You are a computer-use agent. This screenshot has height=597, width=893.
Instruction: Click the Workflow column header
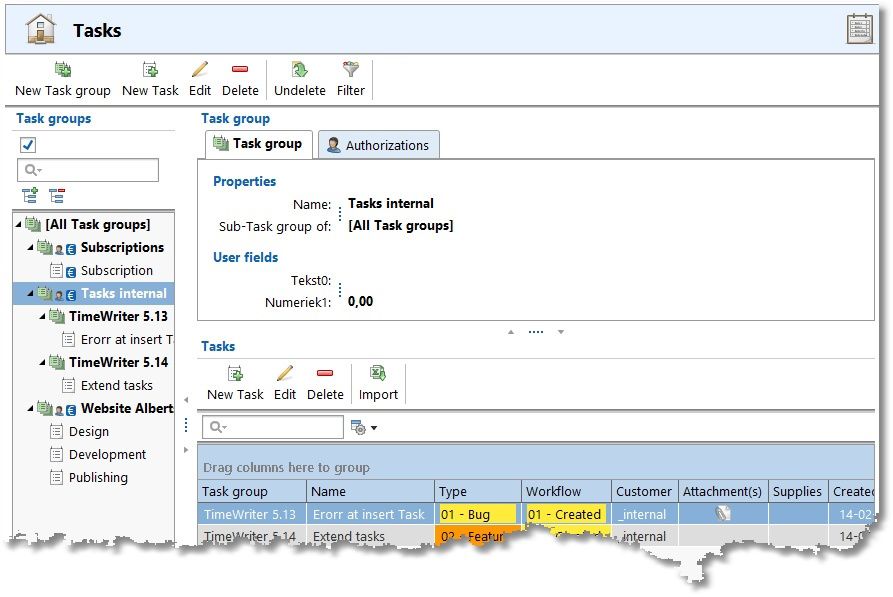566,491
